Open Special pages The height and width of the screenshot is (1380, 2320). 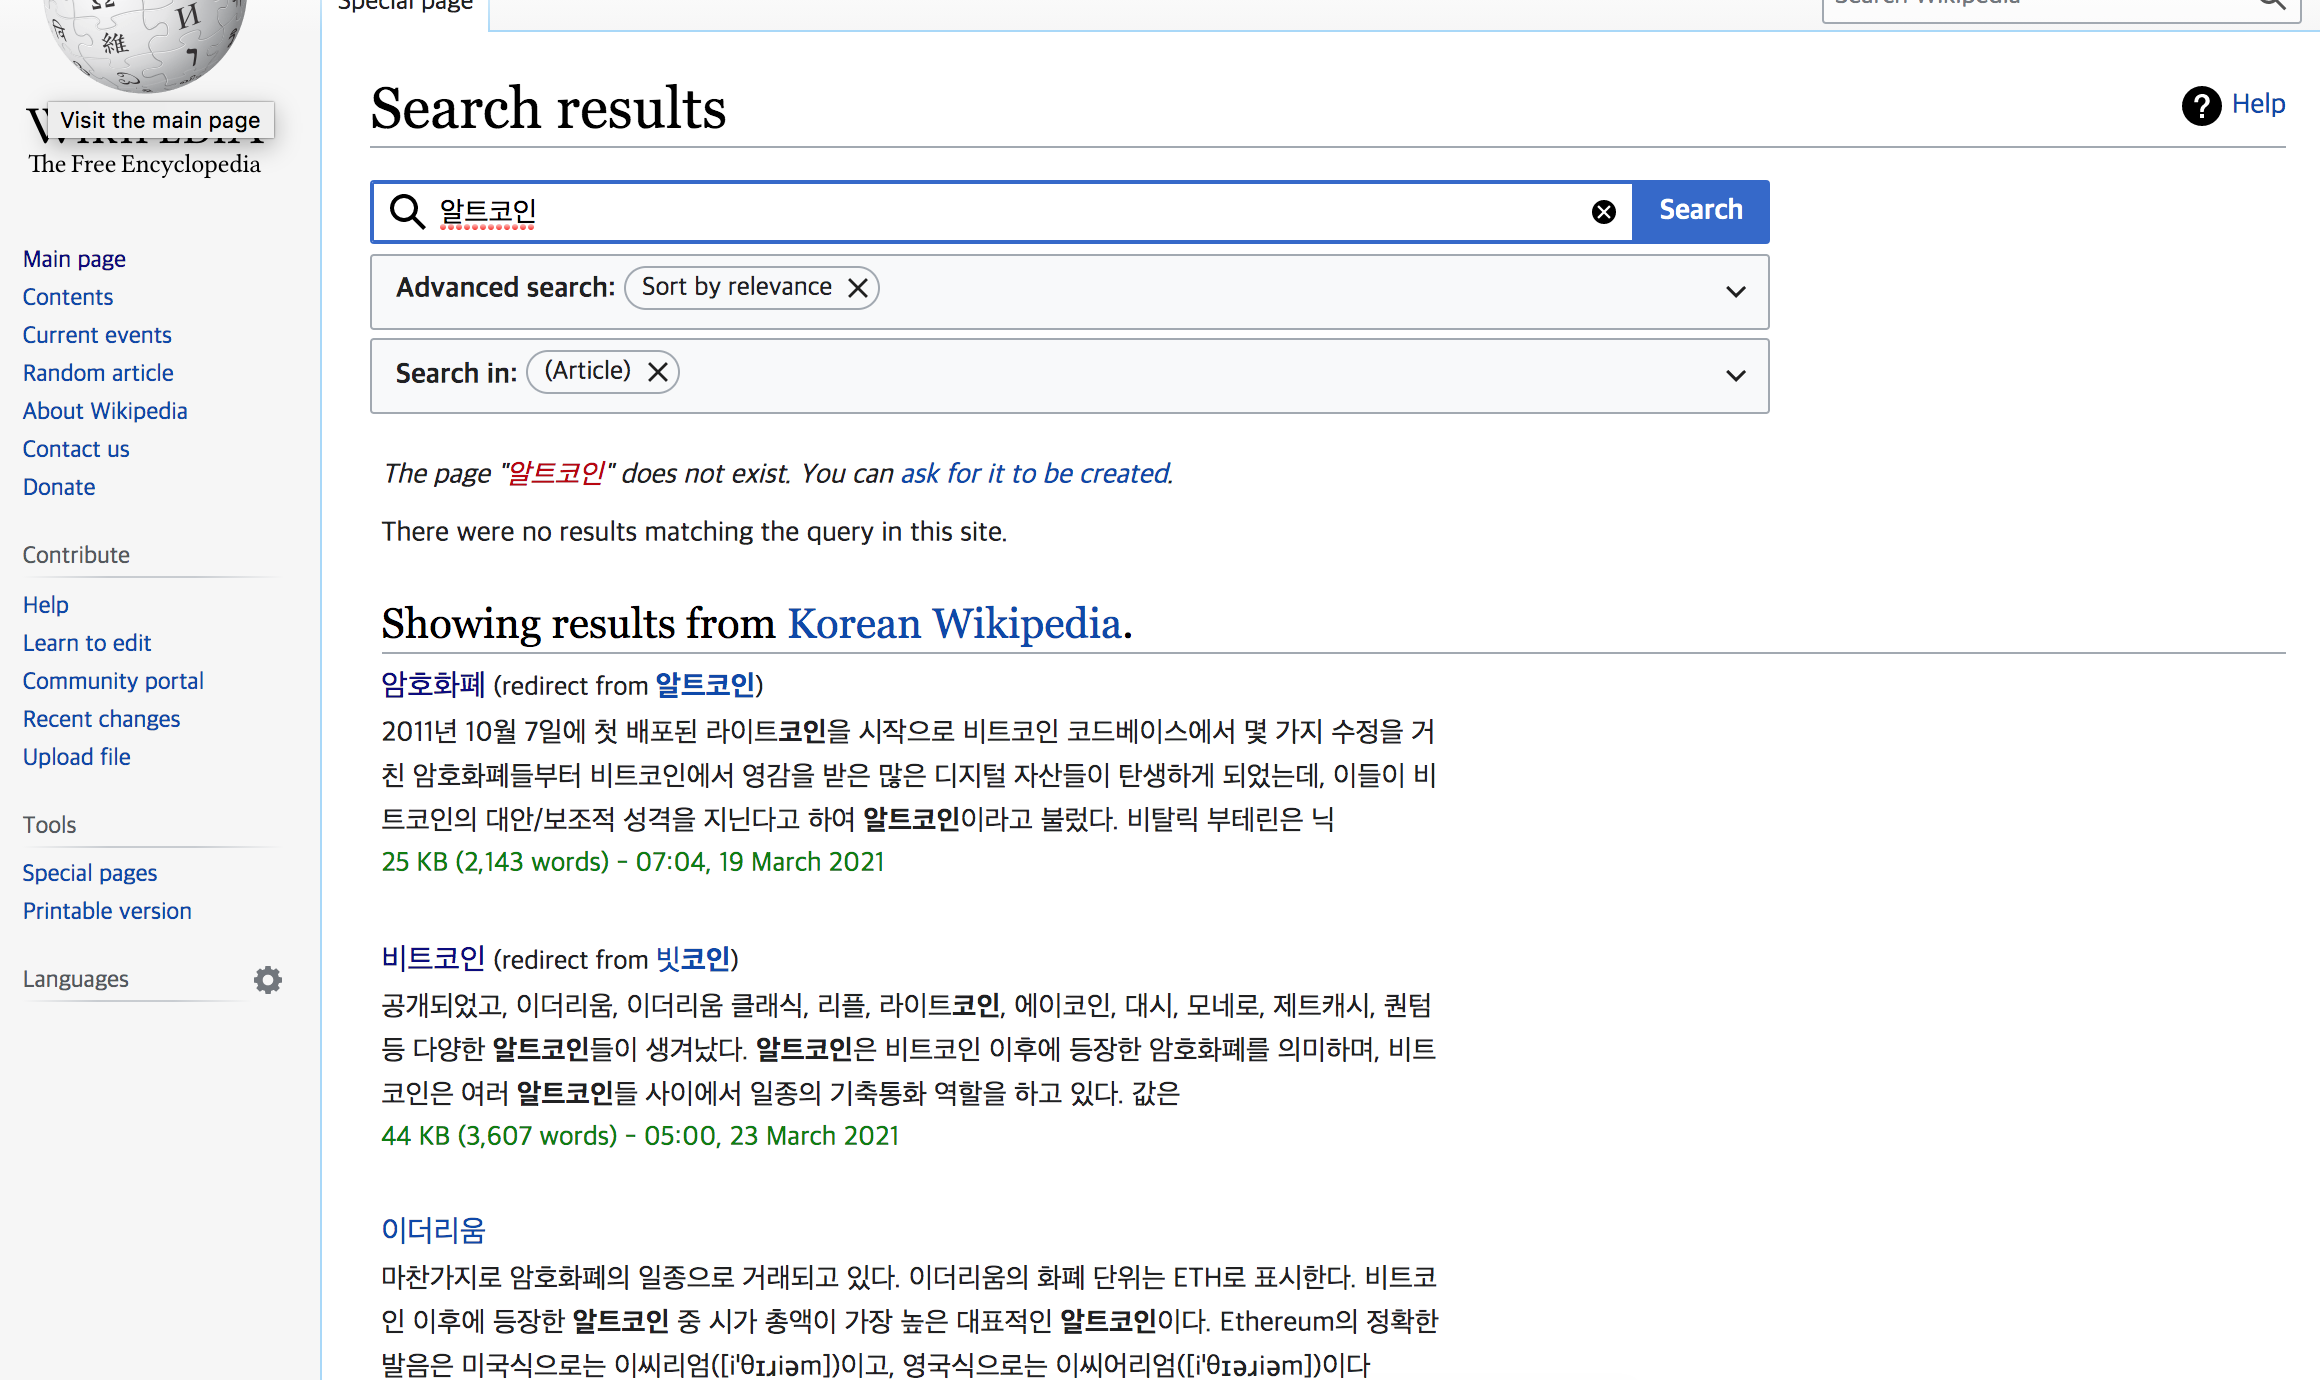pos(90,873)
